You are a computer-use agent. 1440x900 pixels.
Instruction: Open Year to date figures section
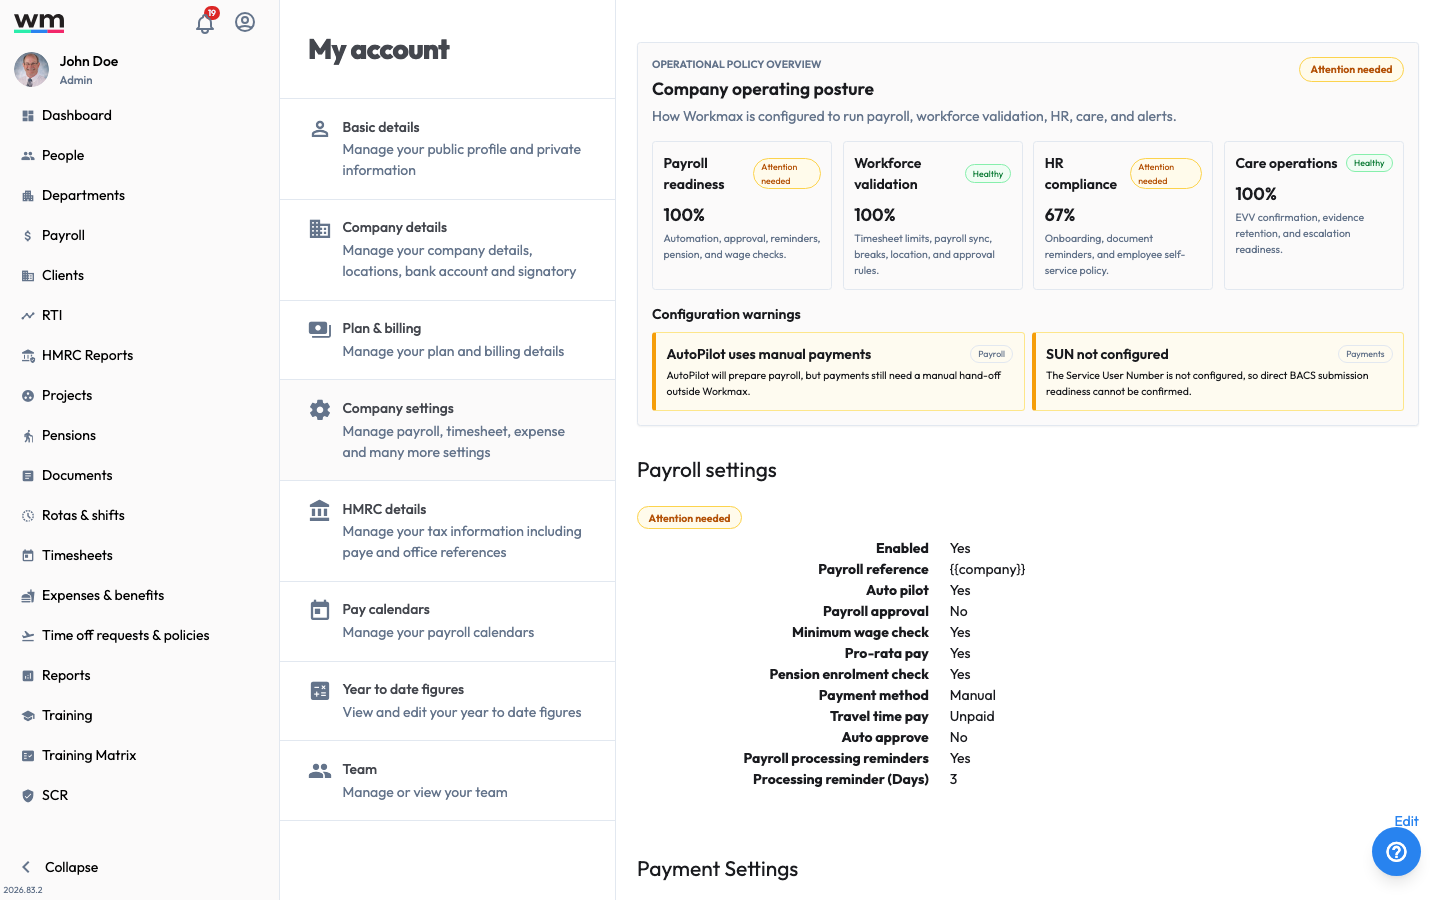447,701
